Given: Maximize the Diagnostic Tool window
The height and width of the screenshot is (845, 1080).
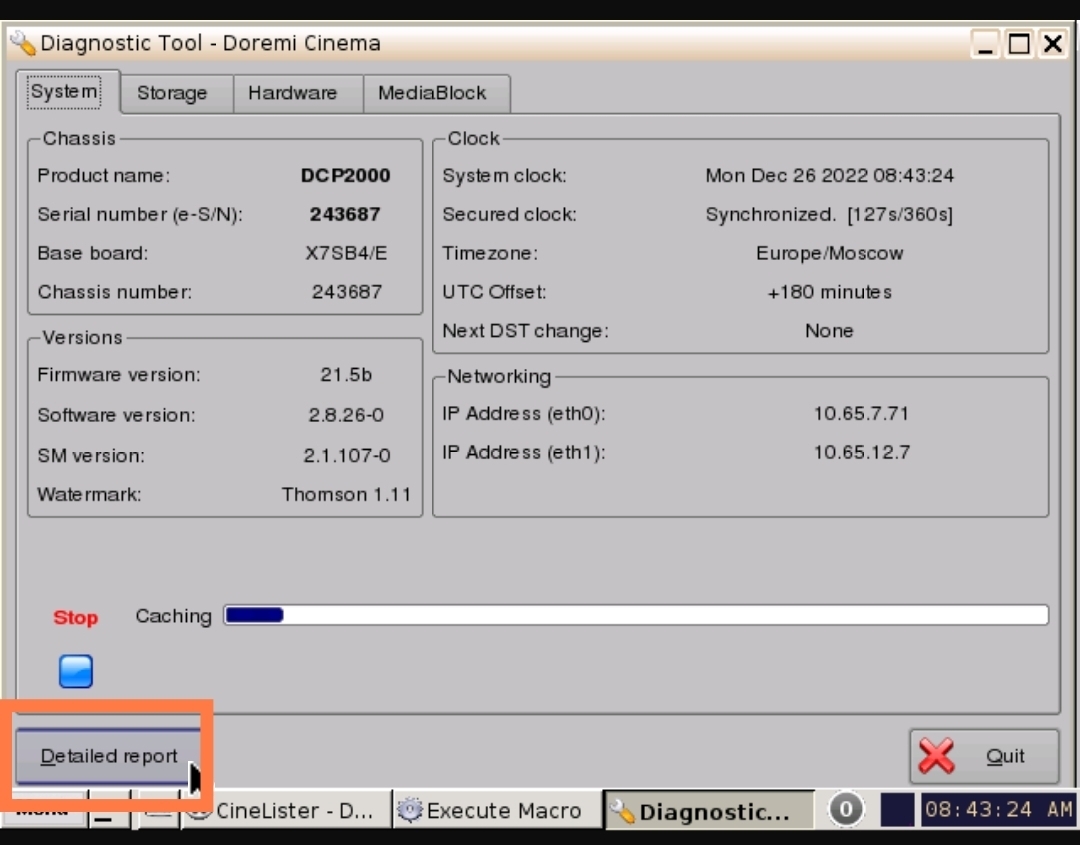Looking at the screenshot, I should tap(1019, 44).
